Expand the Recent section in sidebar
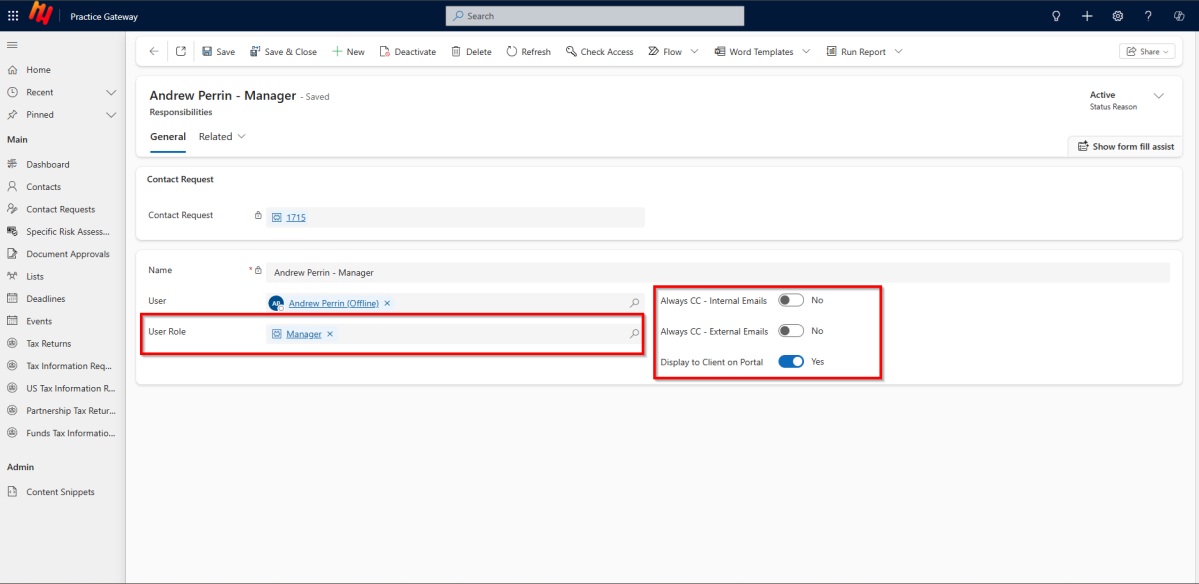Image resolution: width=1199 pixels, height=584 pixels. click(x=111, y=92)
